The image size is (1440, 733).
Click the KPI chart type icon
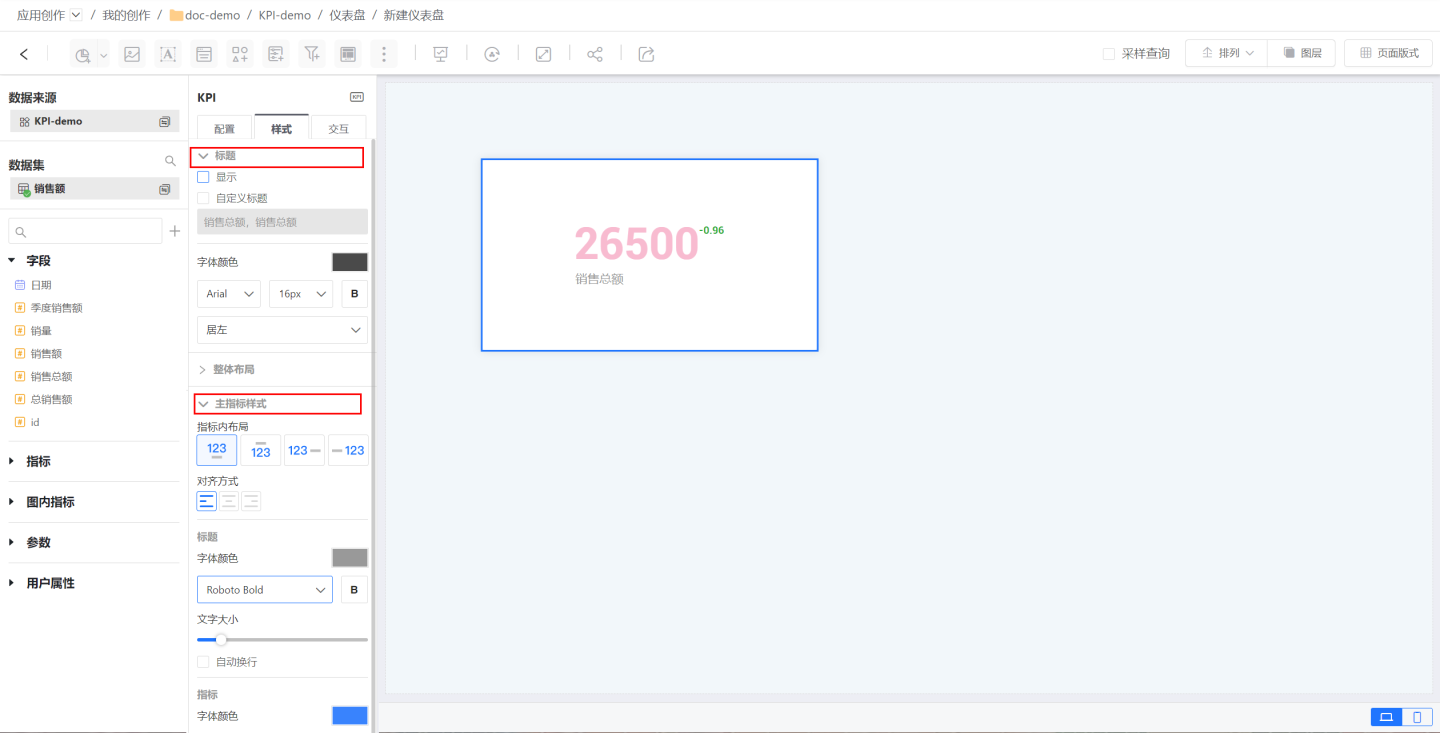point(356,97)
